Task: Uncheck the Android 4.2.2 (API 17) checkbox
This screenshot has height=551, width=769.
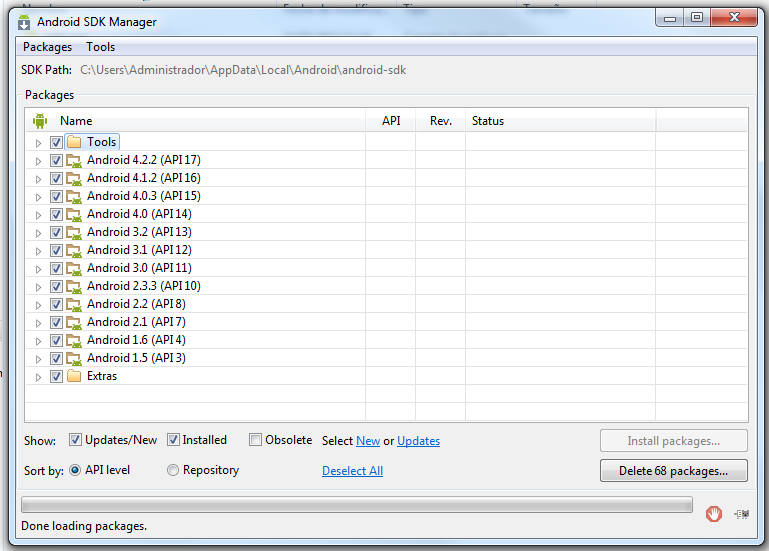Action: pyautogui.click(x=56, y=160)
